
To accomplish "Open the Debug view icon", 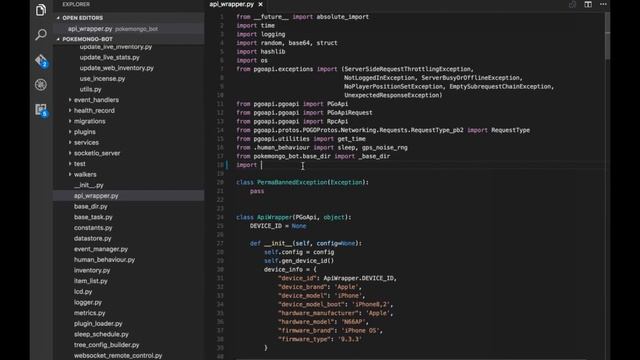I will [41, 85].
